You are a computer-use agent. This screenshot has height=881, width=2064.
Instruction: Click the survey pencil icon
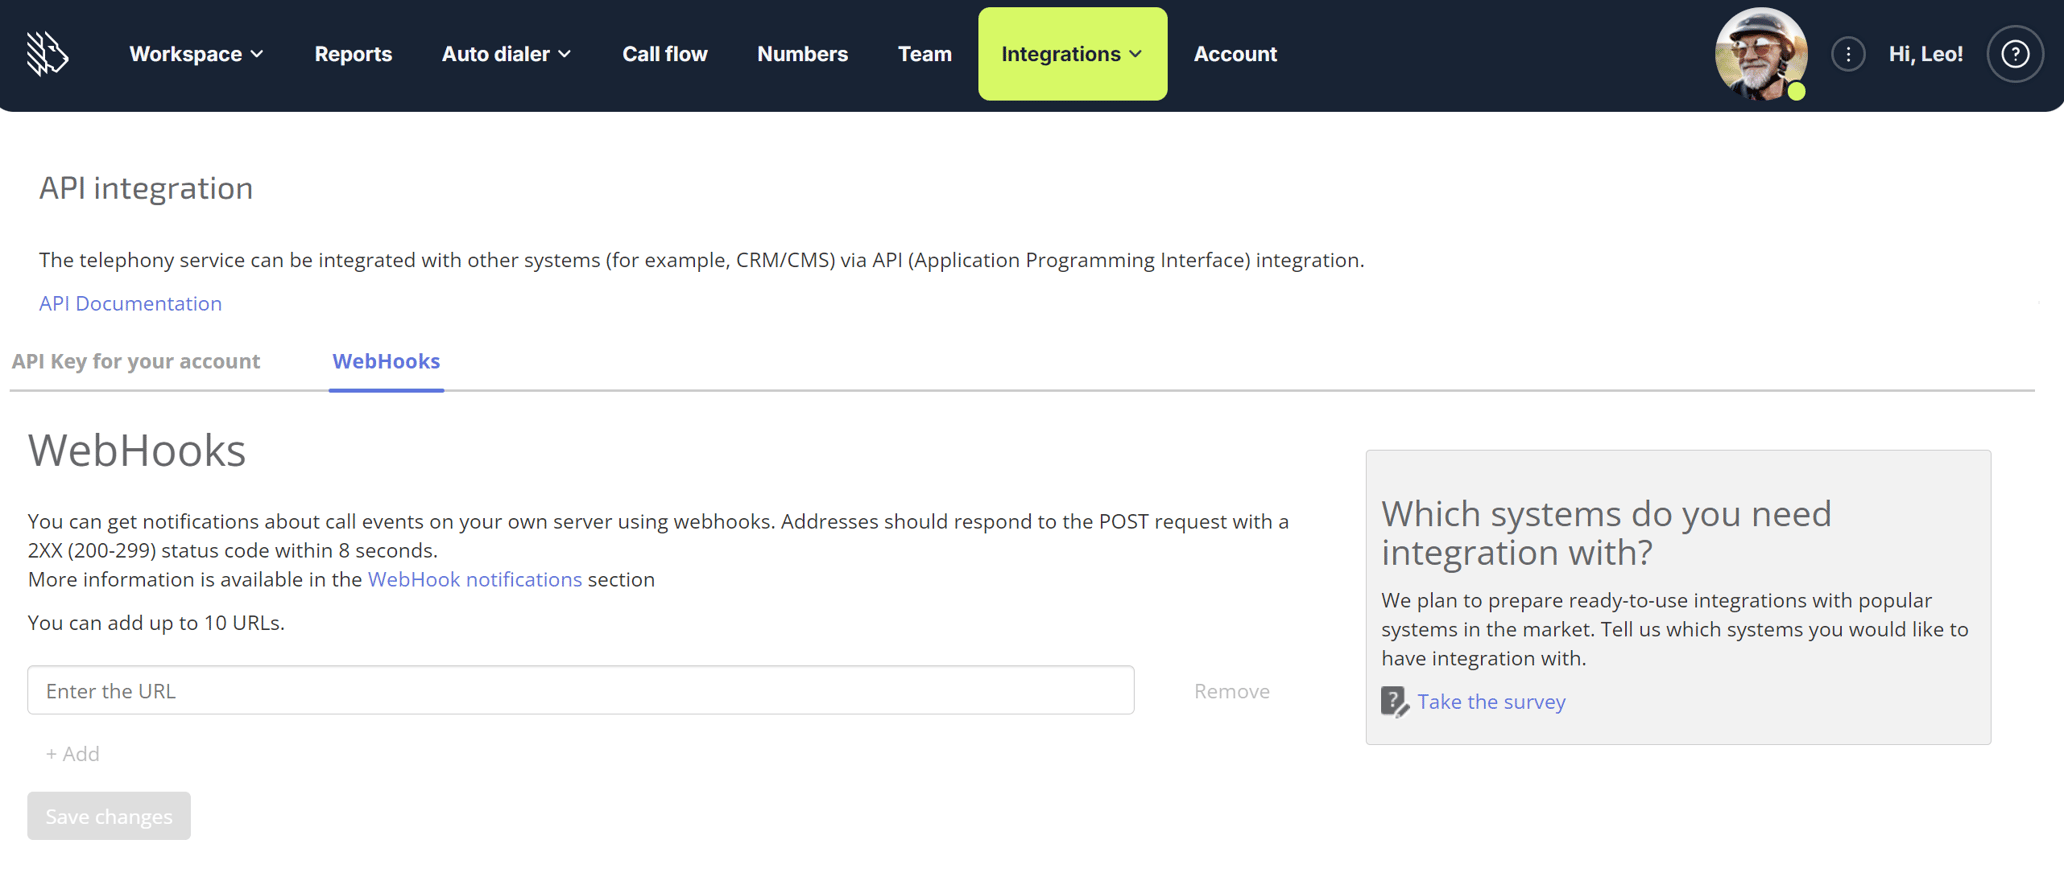(x=1394, y=701)
